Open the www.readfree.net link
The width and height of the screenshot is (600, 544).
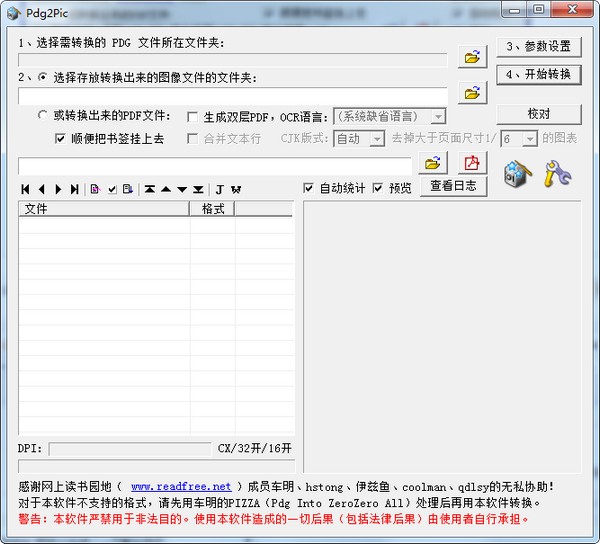[181, 486]
